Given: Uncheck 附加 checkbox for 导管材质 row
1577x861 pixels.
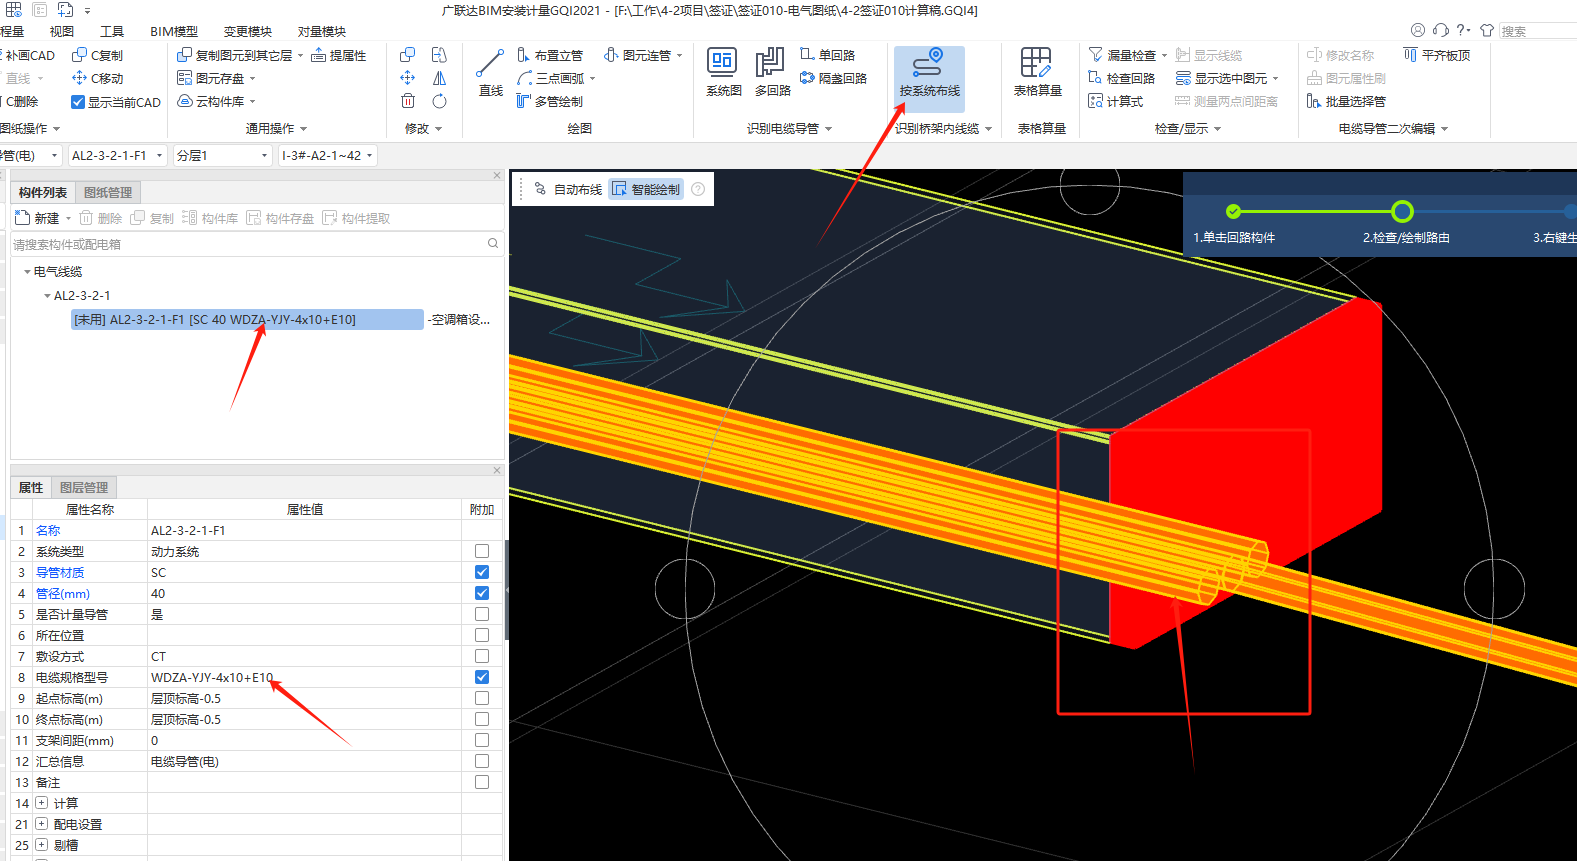Looking at the screenshot, I should (x=482, y=572).
